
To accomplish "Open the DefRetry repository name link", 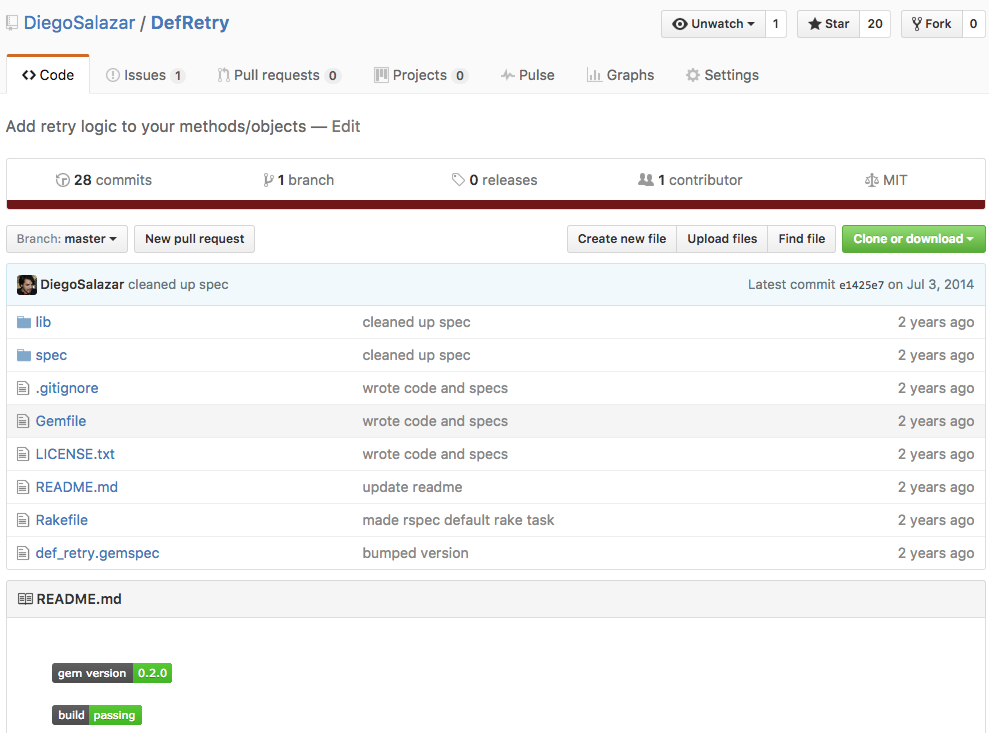I will pyautogui.click(x=190, y=23).
